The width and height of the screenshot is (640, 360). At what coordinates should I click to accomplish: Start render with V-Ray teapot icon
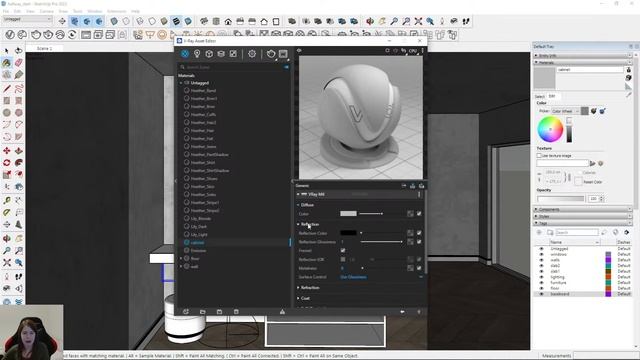tap(271, 54)
